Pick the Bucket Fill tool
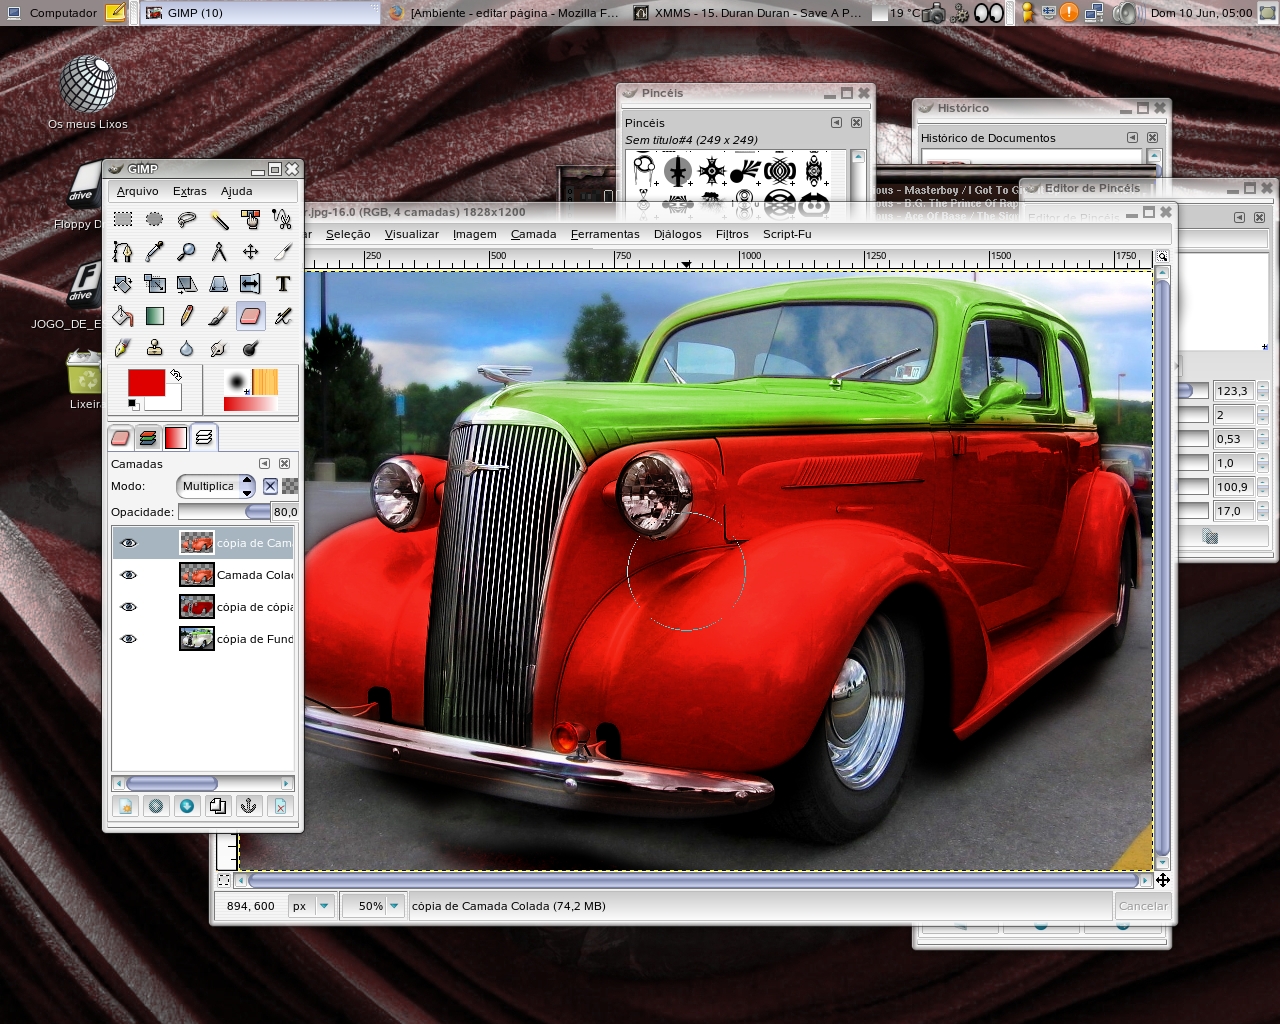This screenshot has width=1280, height=1024. pyautogui.click(x=123, y=316)
